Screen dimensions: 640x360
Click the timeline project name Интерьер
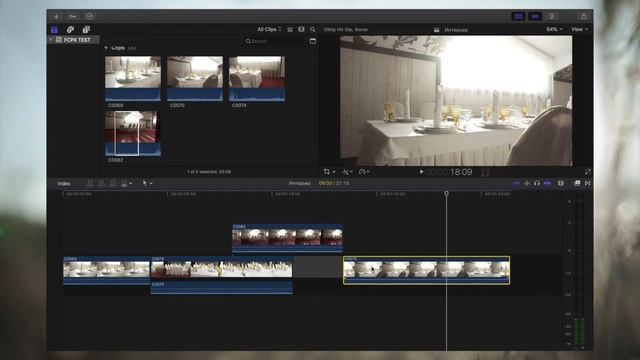point(300,183)
